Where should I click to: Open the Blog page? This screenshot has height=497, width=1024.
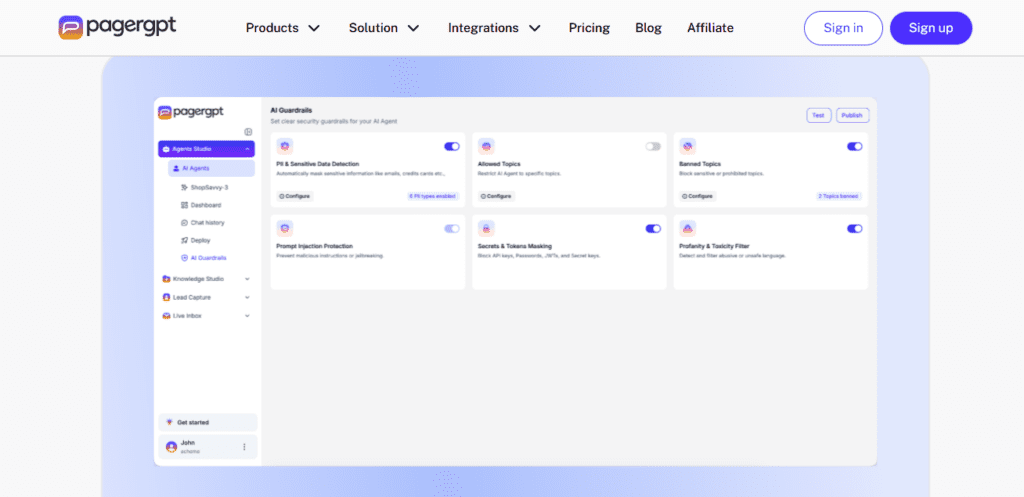click(x=648, y=28)
